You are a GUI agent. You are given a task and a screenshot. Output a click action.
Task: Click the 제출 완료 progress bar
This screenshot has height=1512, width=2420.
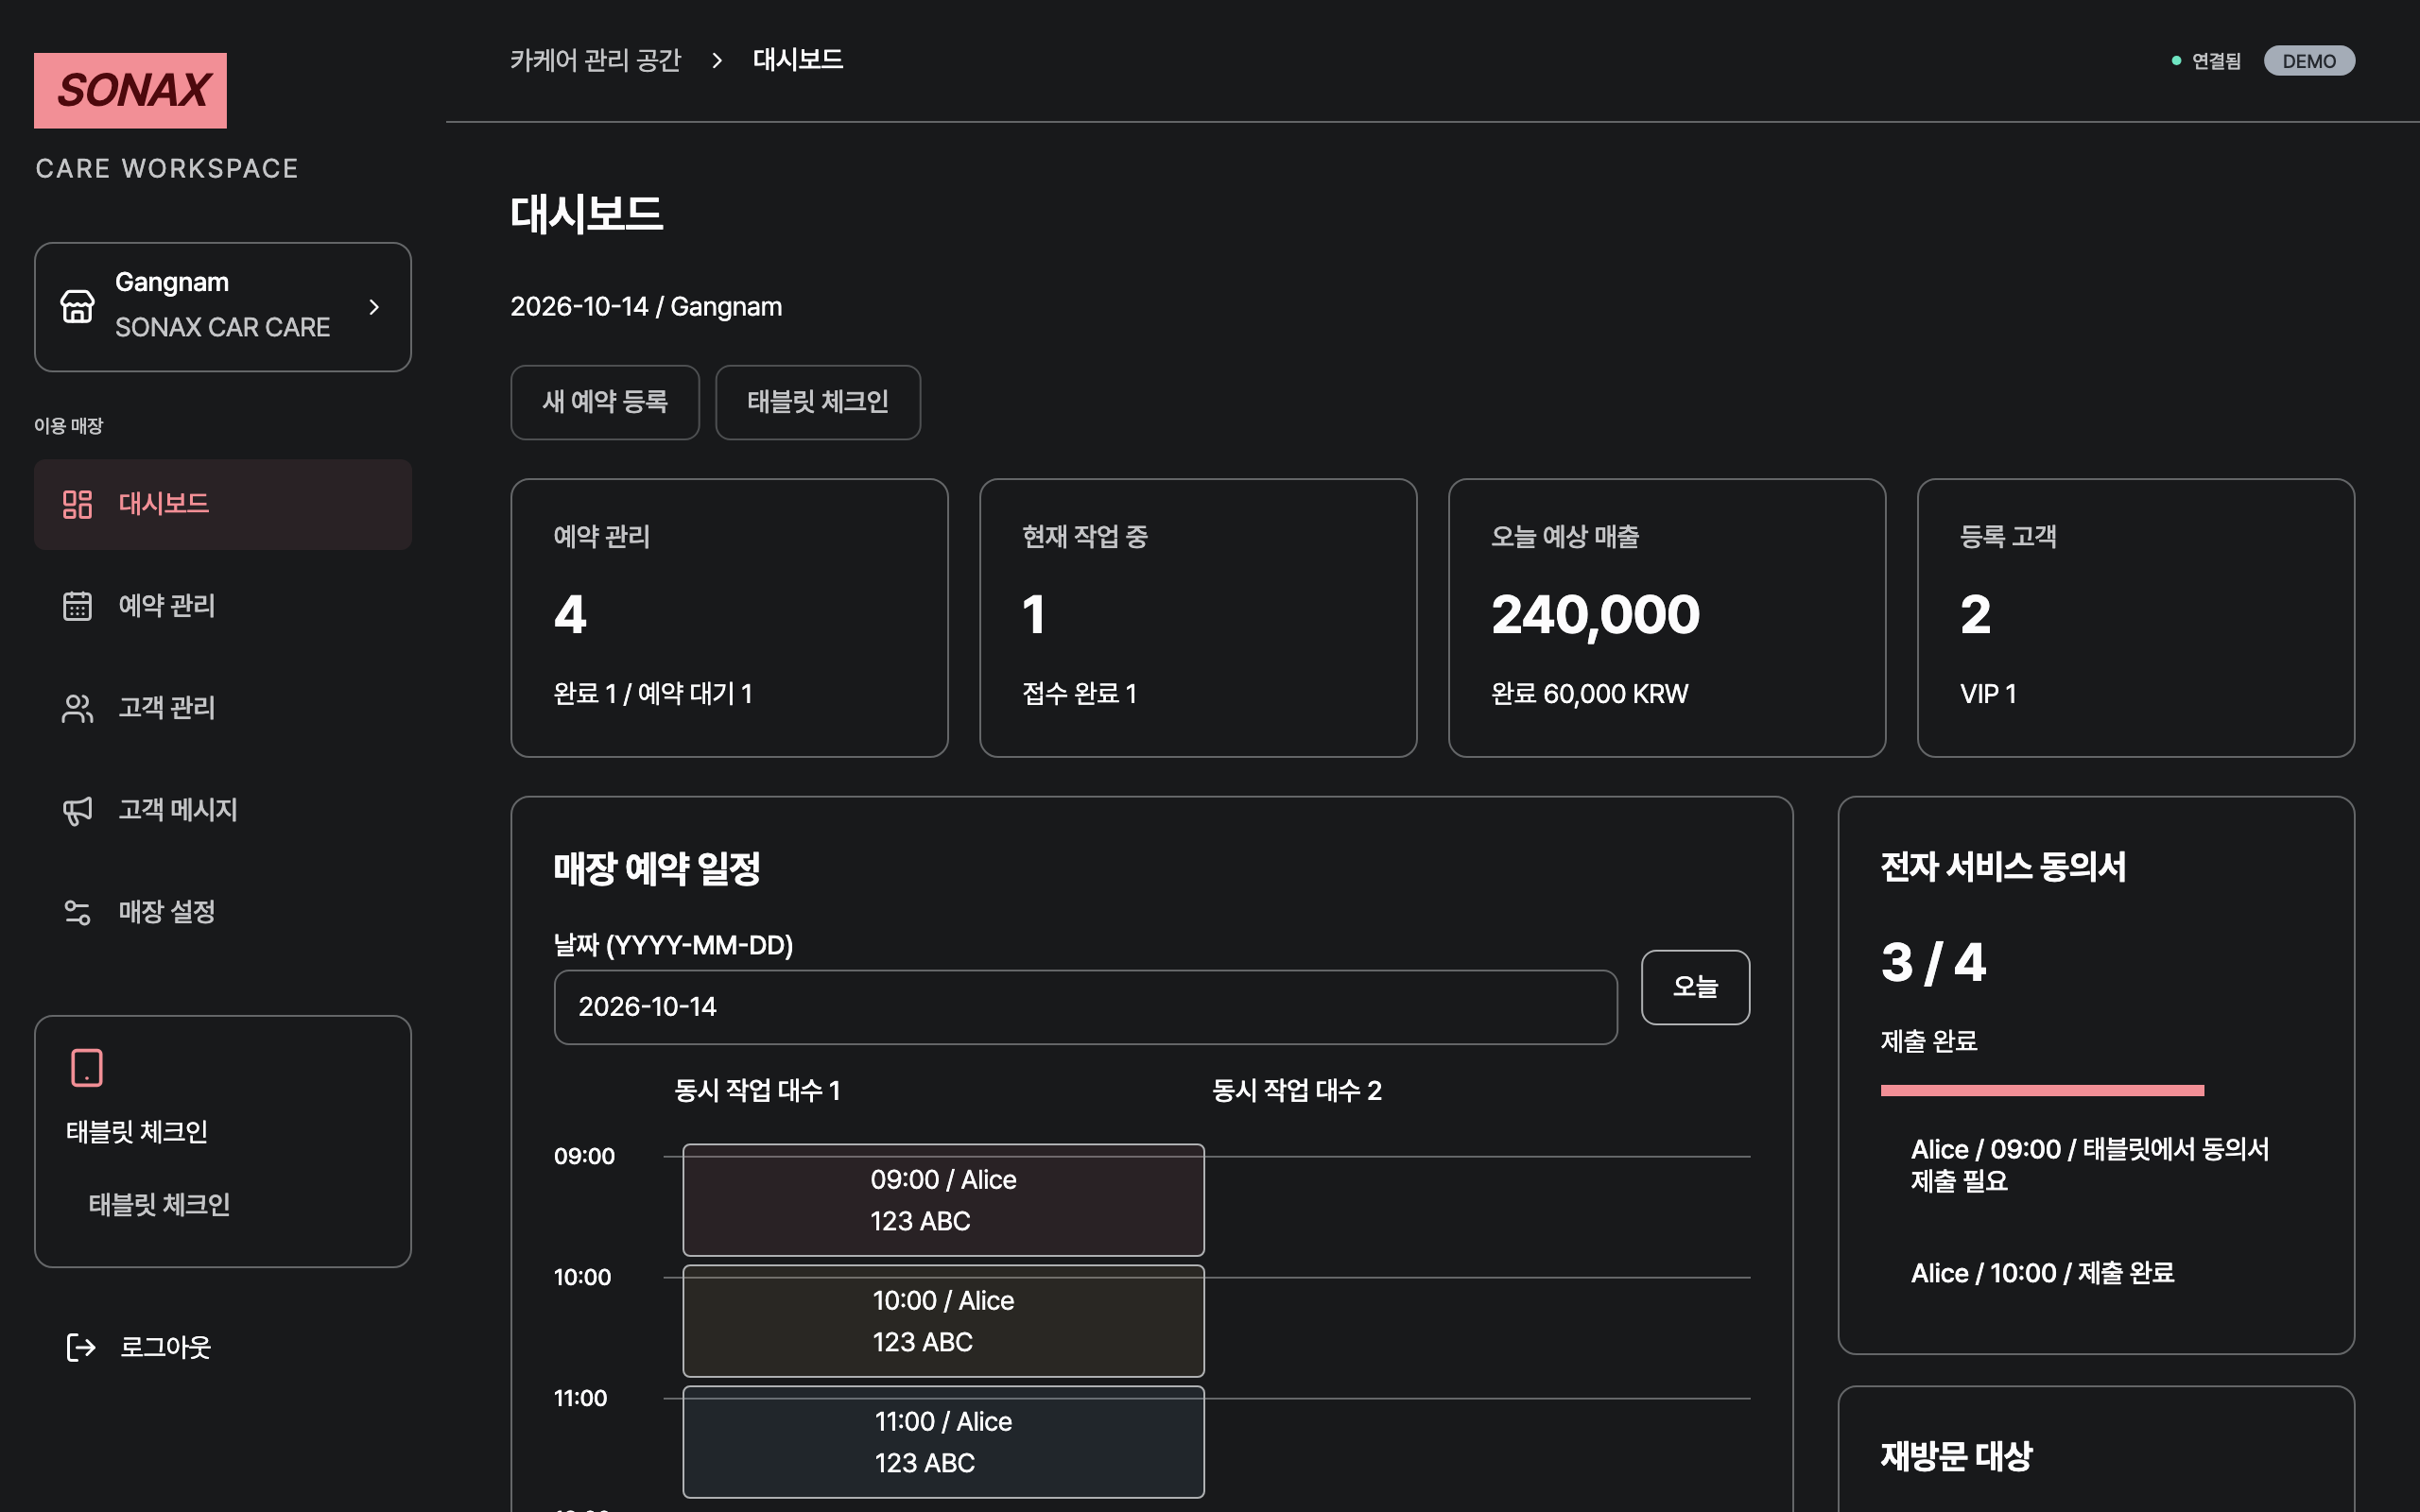2042,1090
